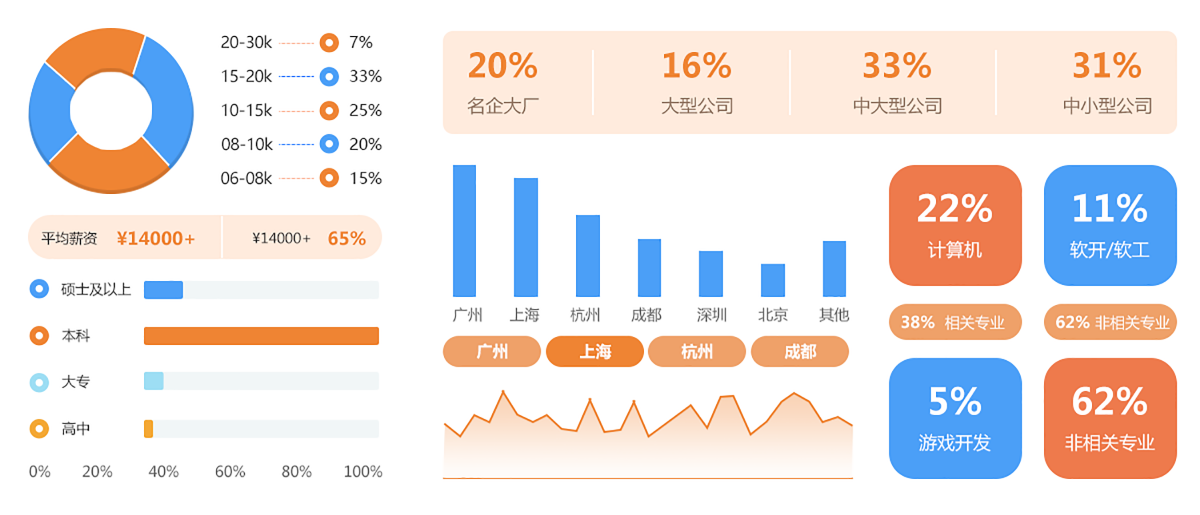
Task: Select the 杭州 city tab
Action: pos(697,352)
